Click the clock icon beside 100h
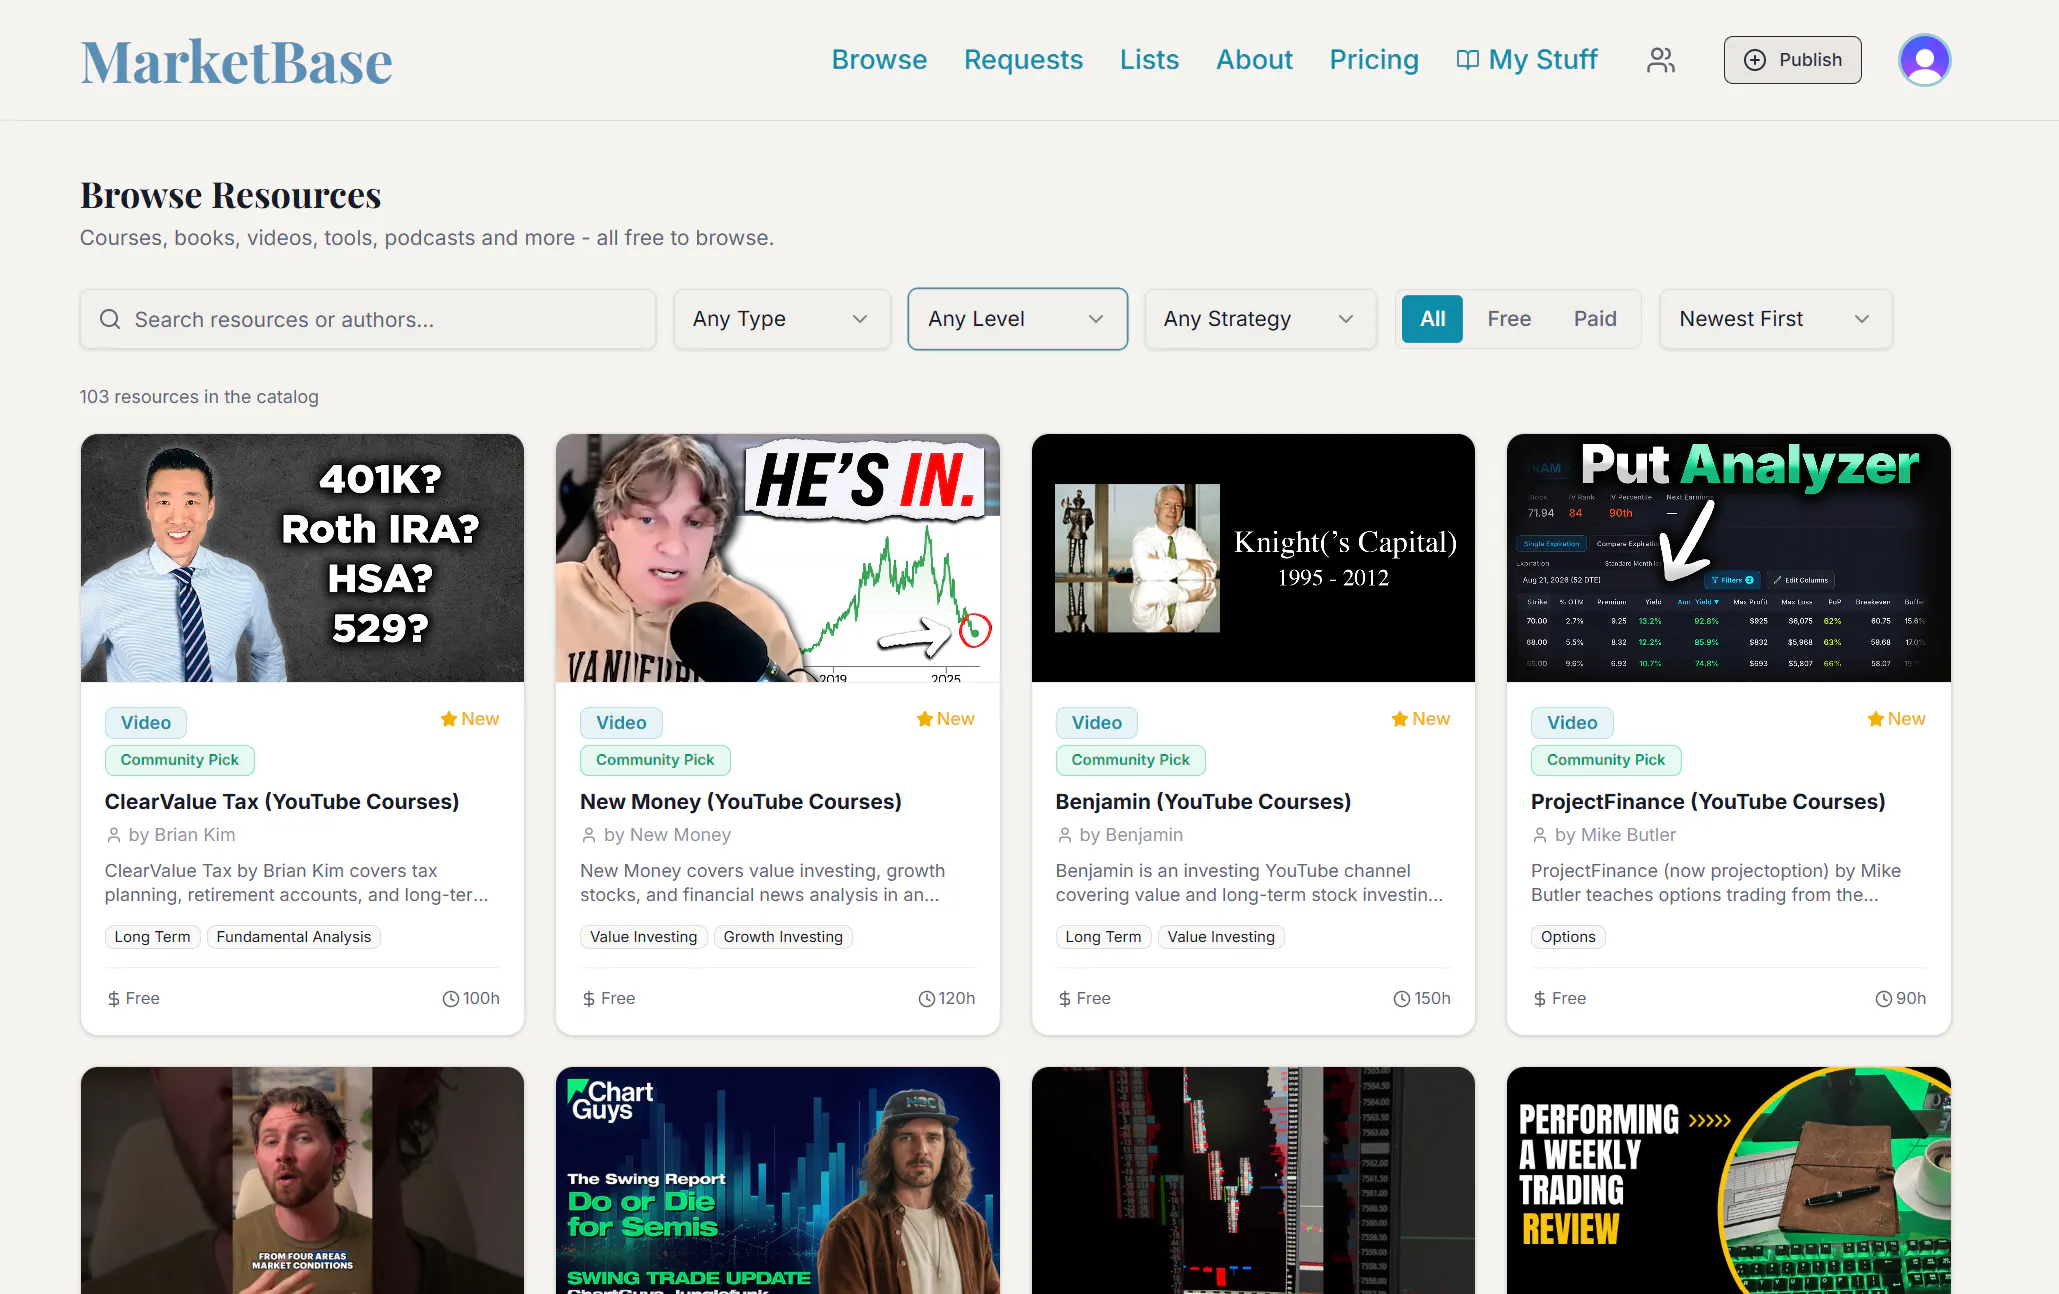2059x1294 pixels. pos(451,999)
